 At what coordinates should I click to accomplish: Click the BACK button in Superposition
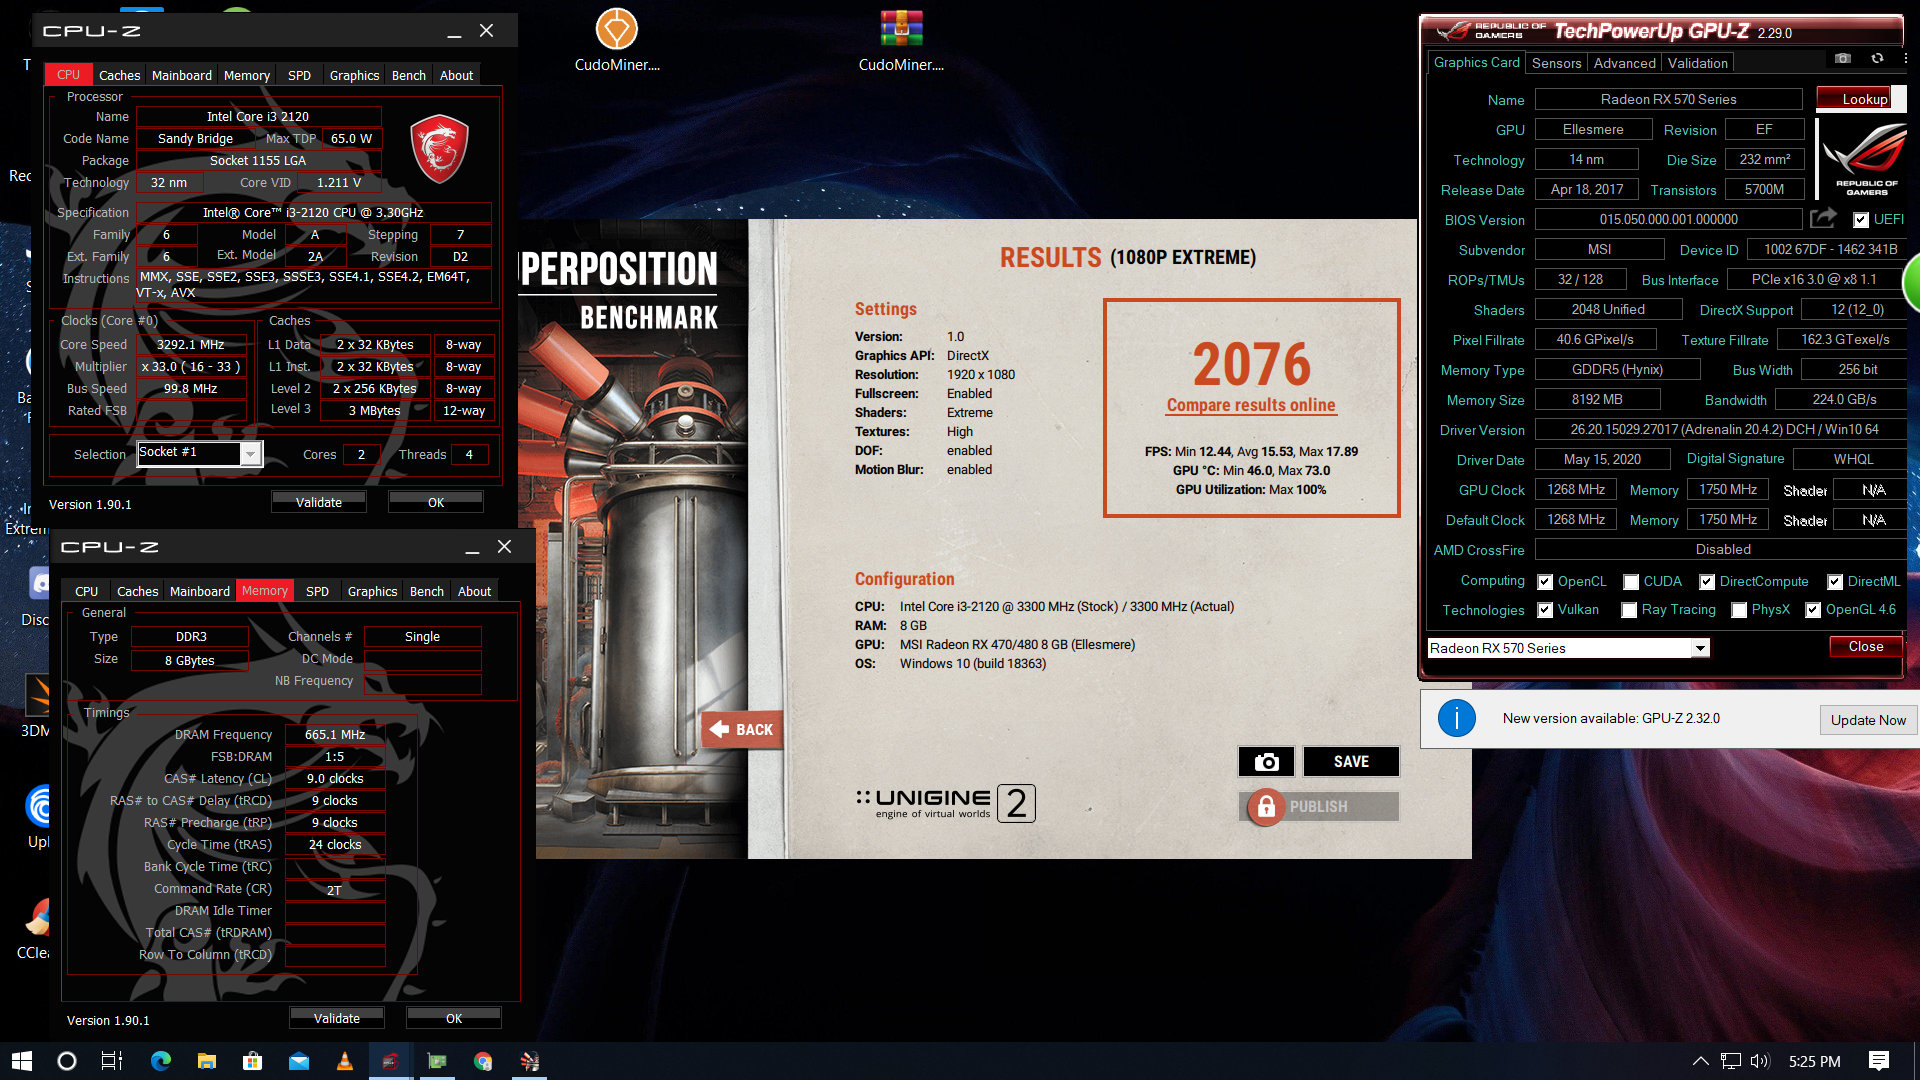click(741, 730)
